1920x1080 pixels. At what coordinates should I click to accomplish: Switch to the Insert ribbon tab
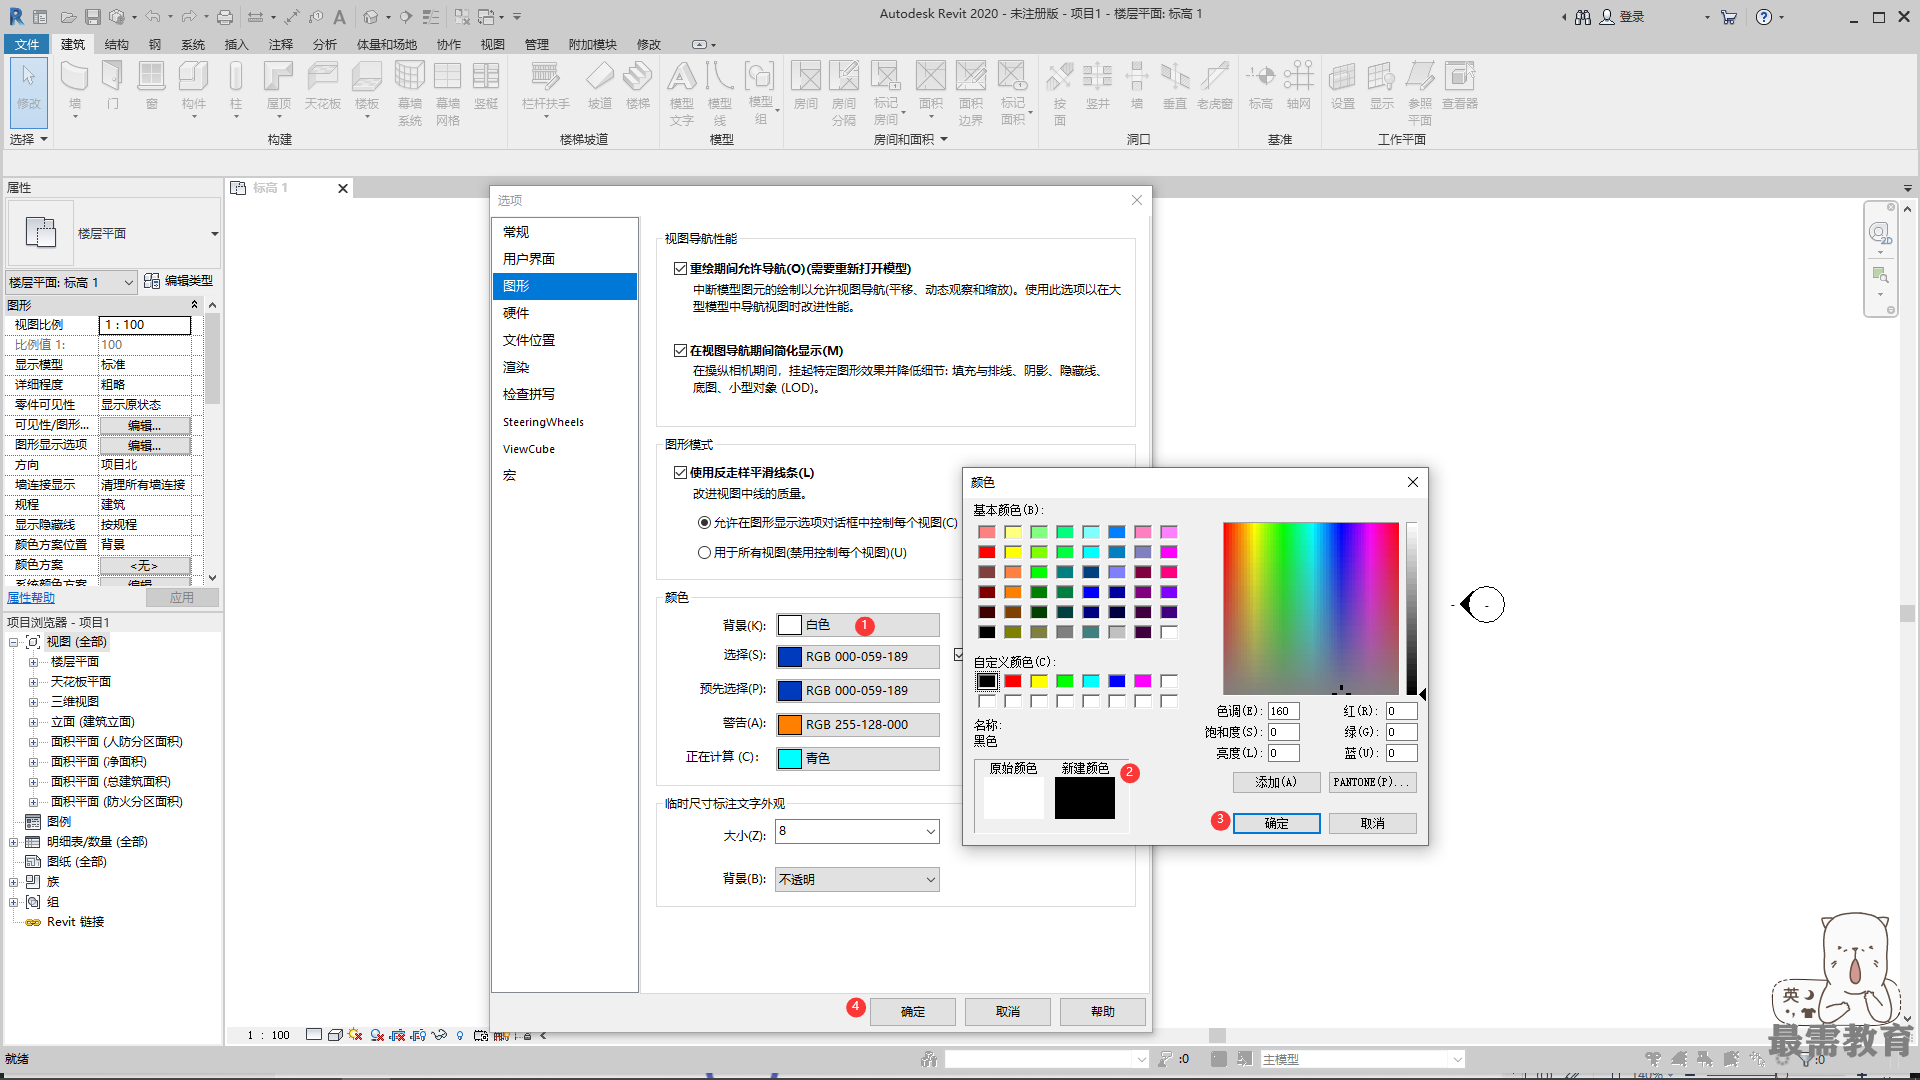coord(236,44)
